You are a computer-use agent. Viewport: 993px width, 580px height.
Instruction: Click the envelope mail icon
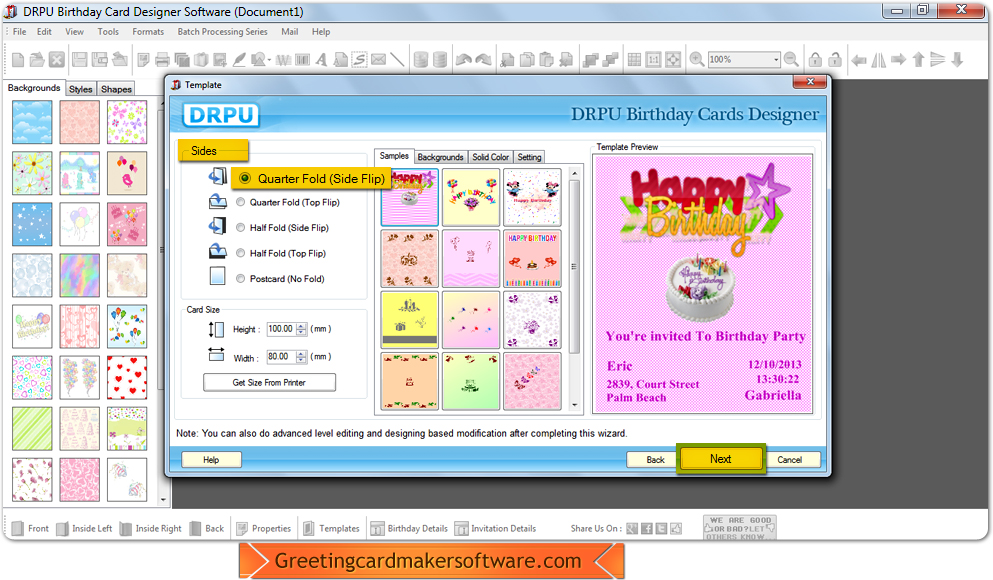coord(379,60)
